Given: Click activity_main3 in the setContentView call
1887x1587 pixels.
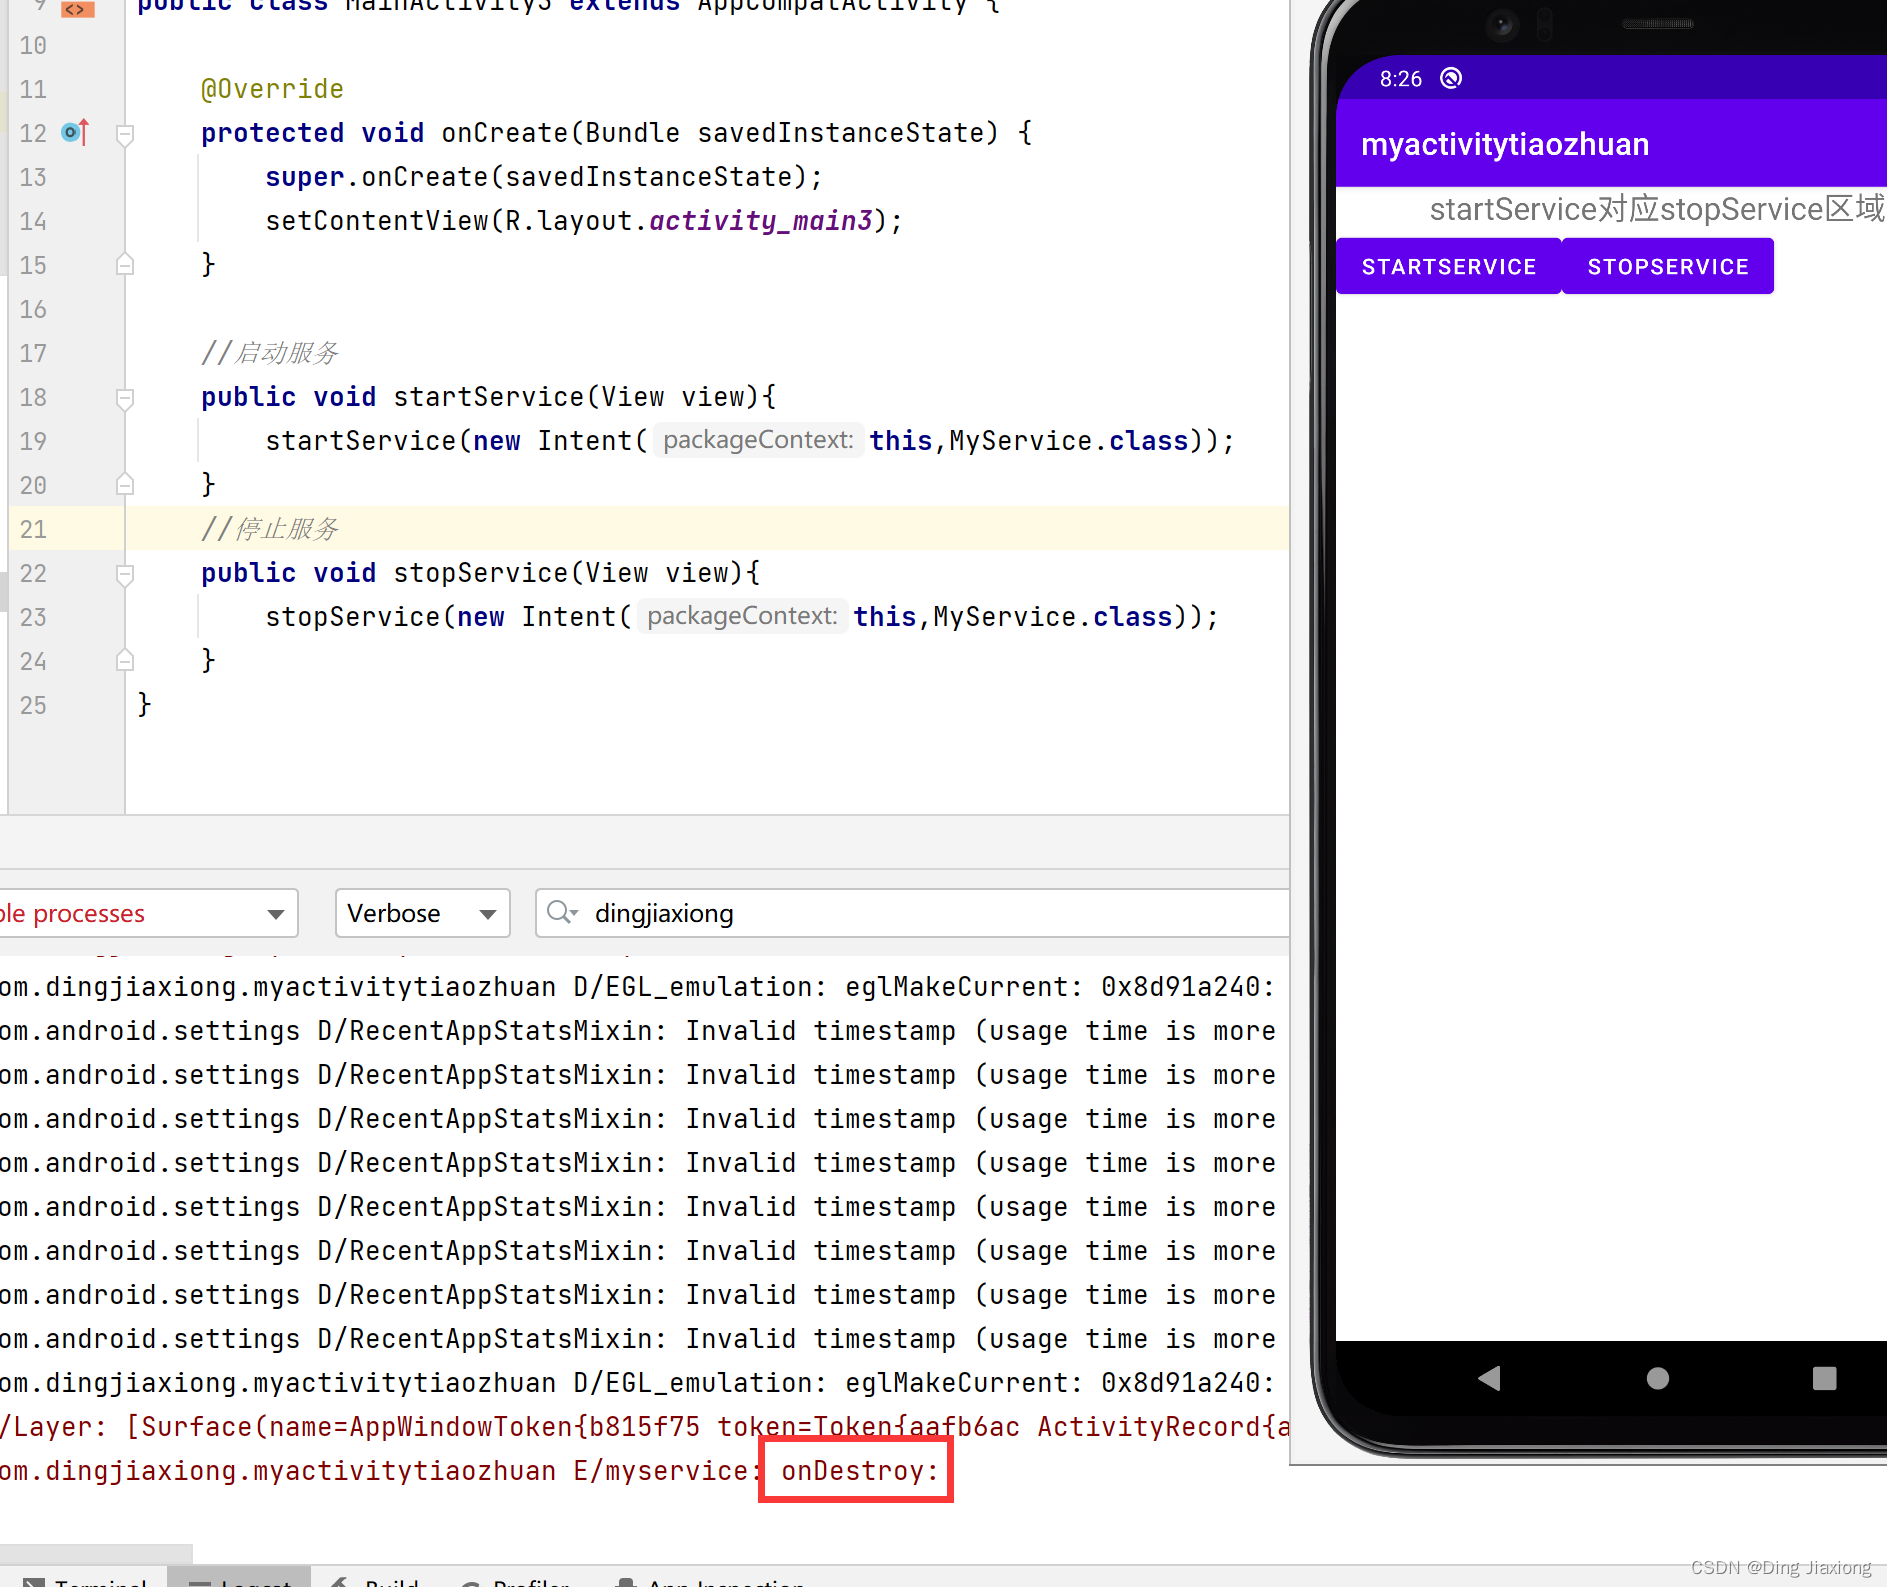Looking at the screenshot, I should (761, 220).
